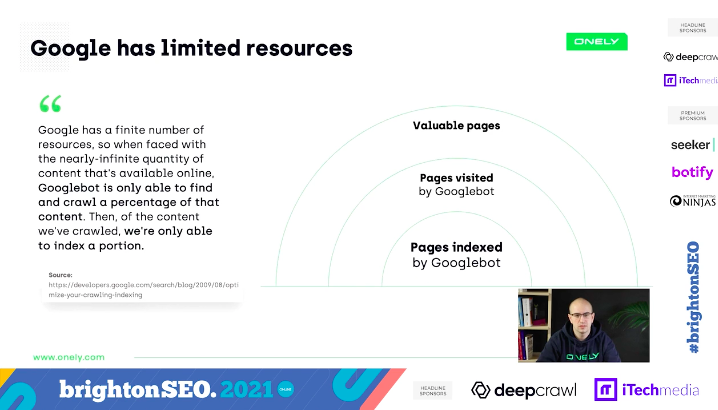
Task: Click the iTechmedia logo in right sidebar
Action: coord(691,80)
